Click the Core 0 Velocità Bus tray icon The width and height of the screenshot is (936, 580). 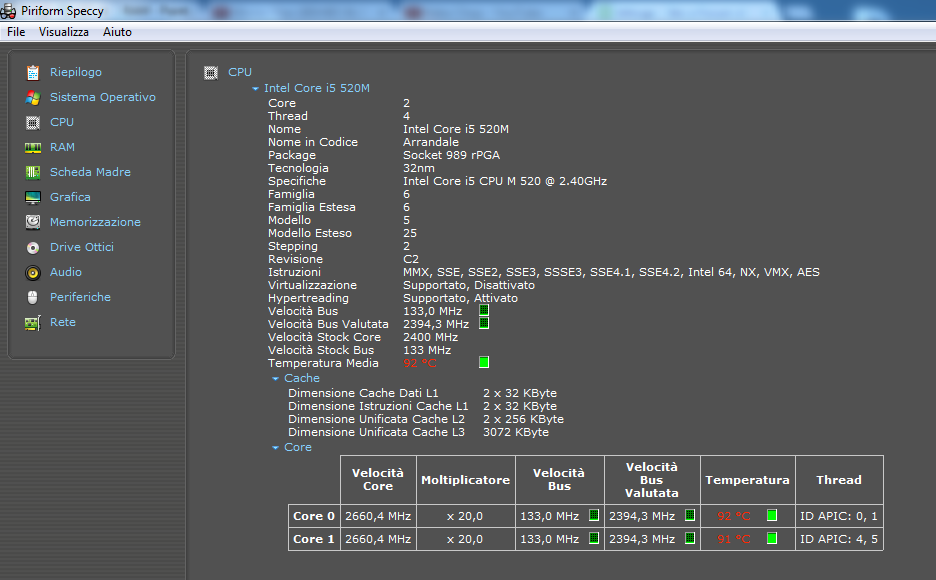594,515
